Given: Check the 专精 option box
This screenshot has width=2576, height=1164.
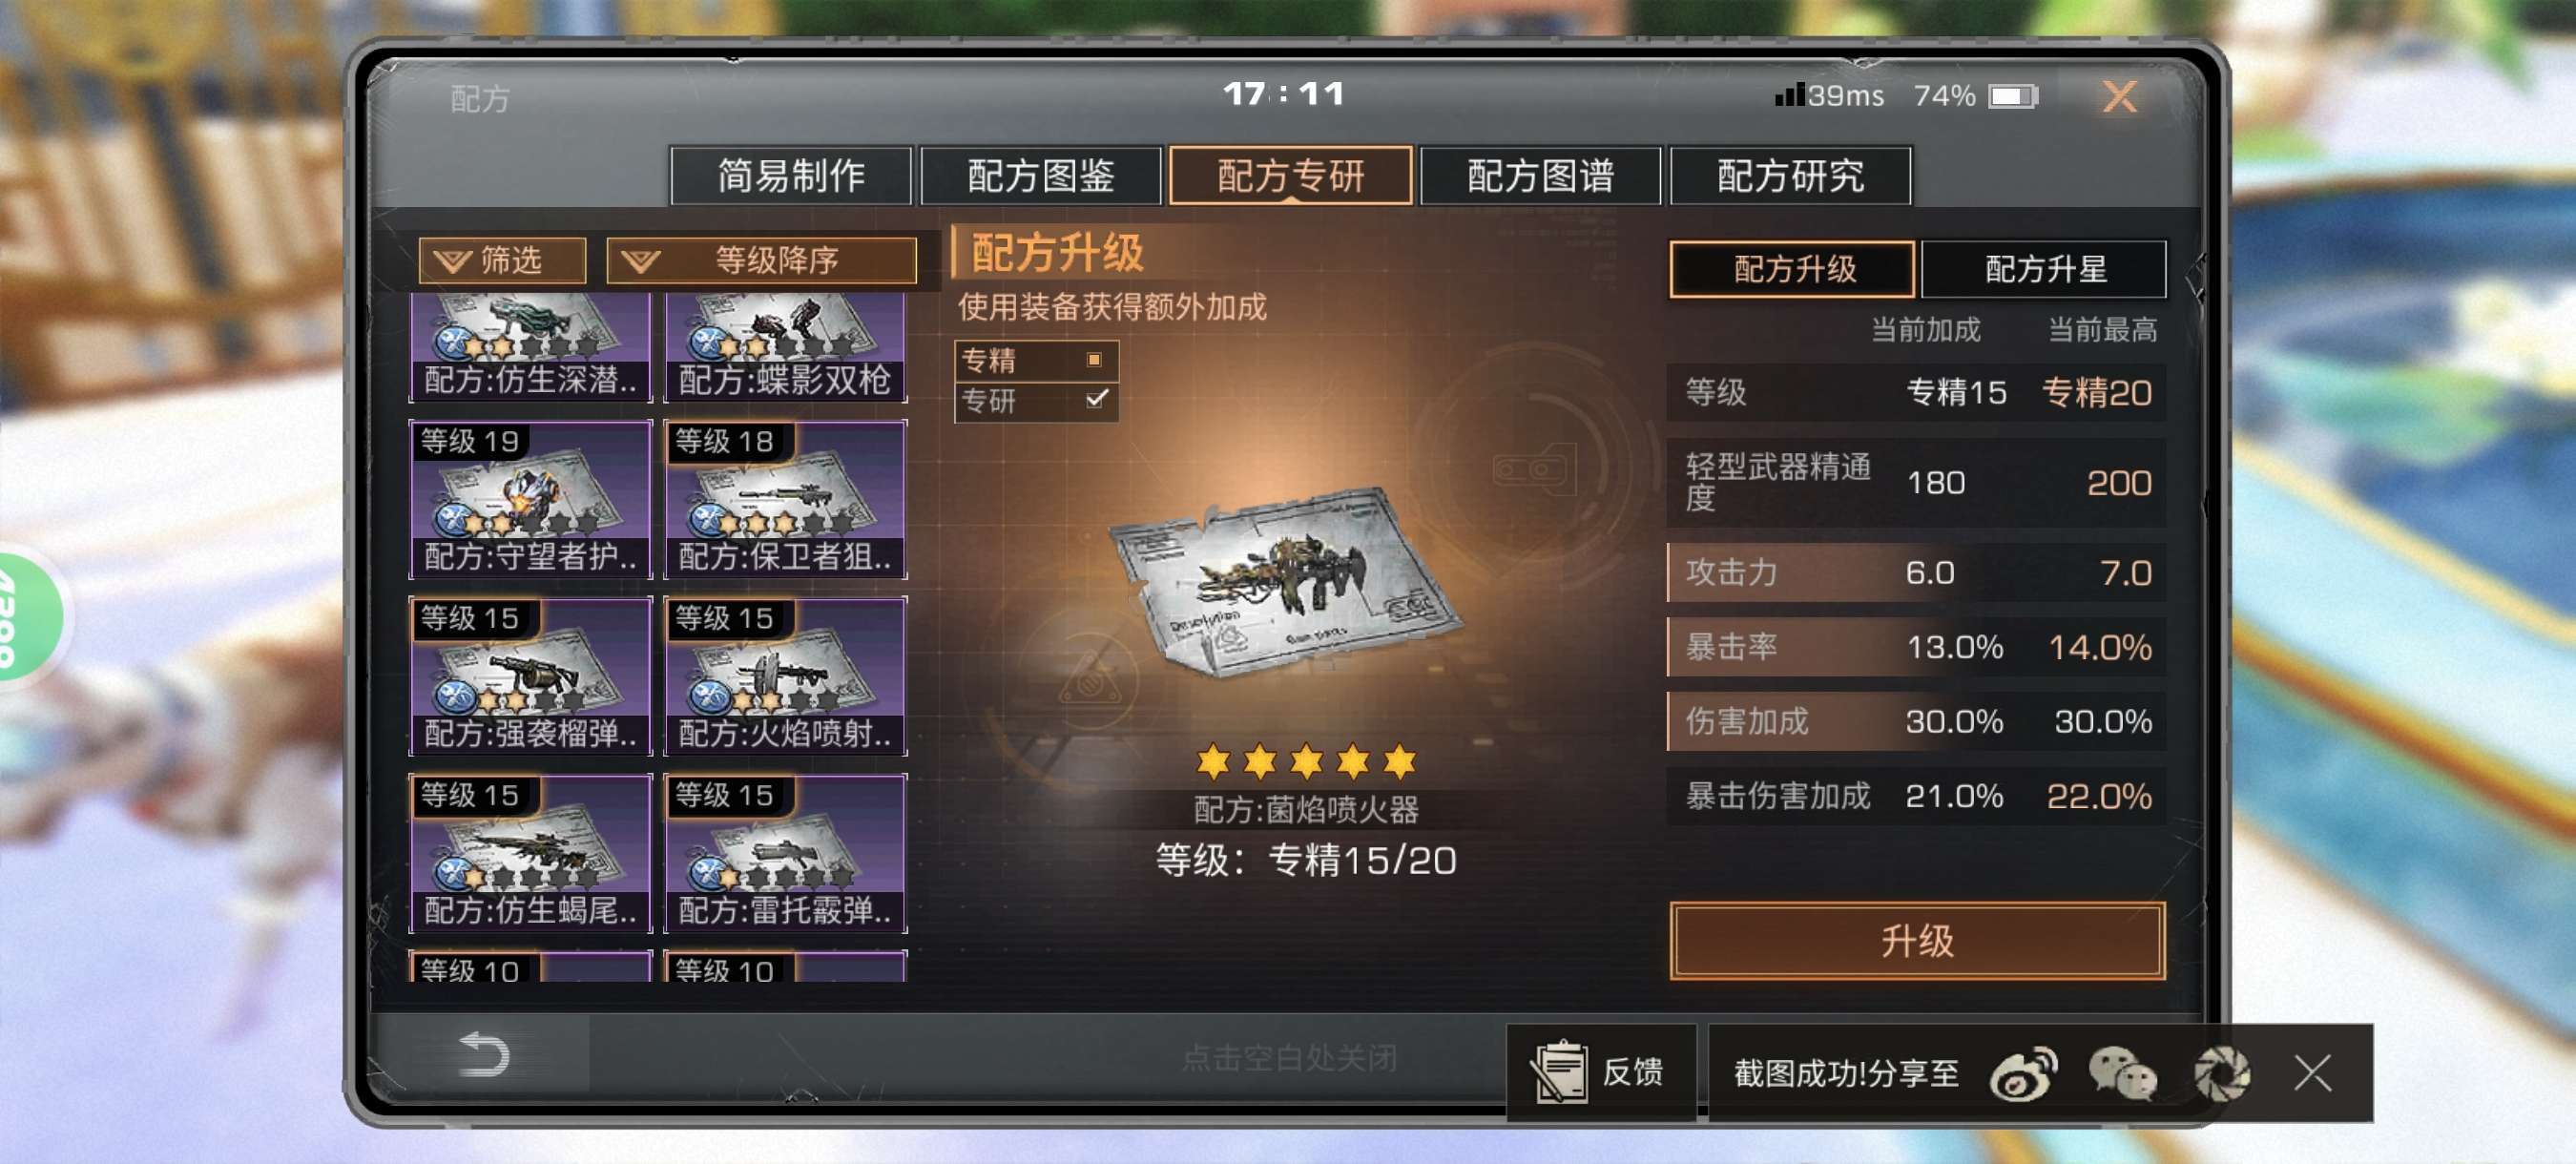Looking at the screenshot, I should (x=1094, y=359).
